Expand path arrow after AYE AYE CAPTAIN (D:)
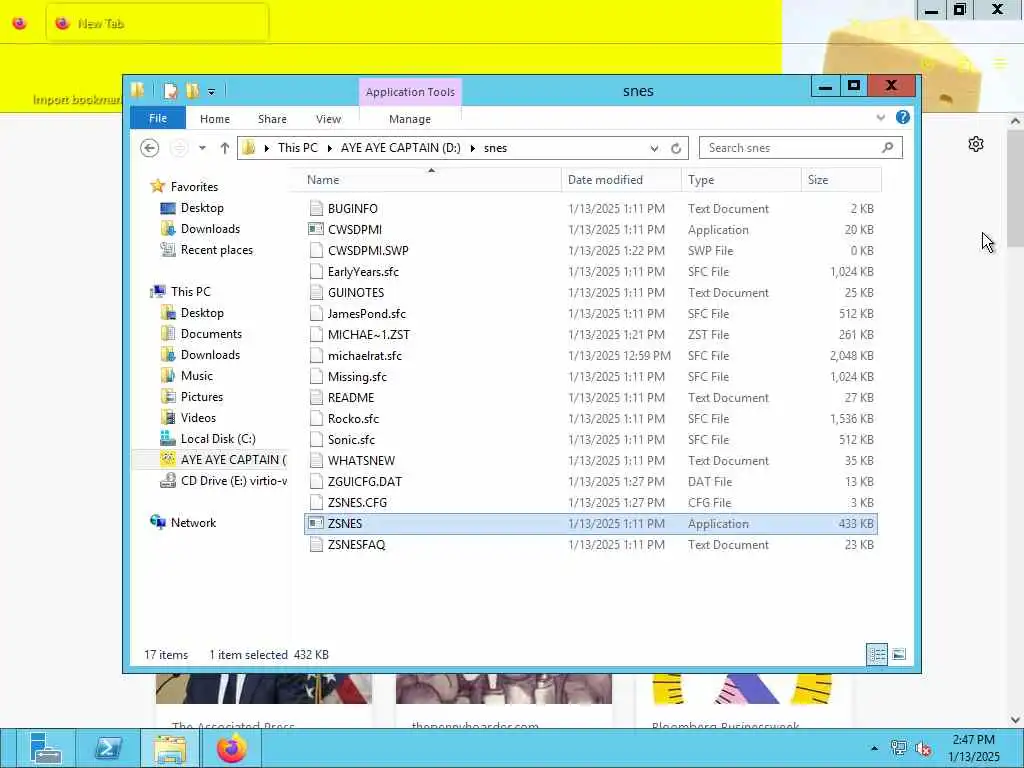This screenshot has height=768, width=1024. pyautogui.click(x=472, y=148)
